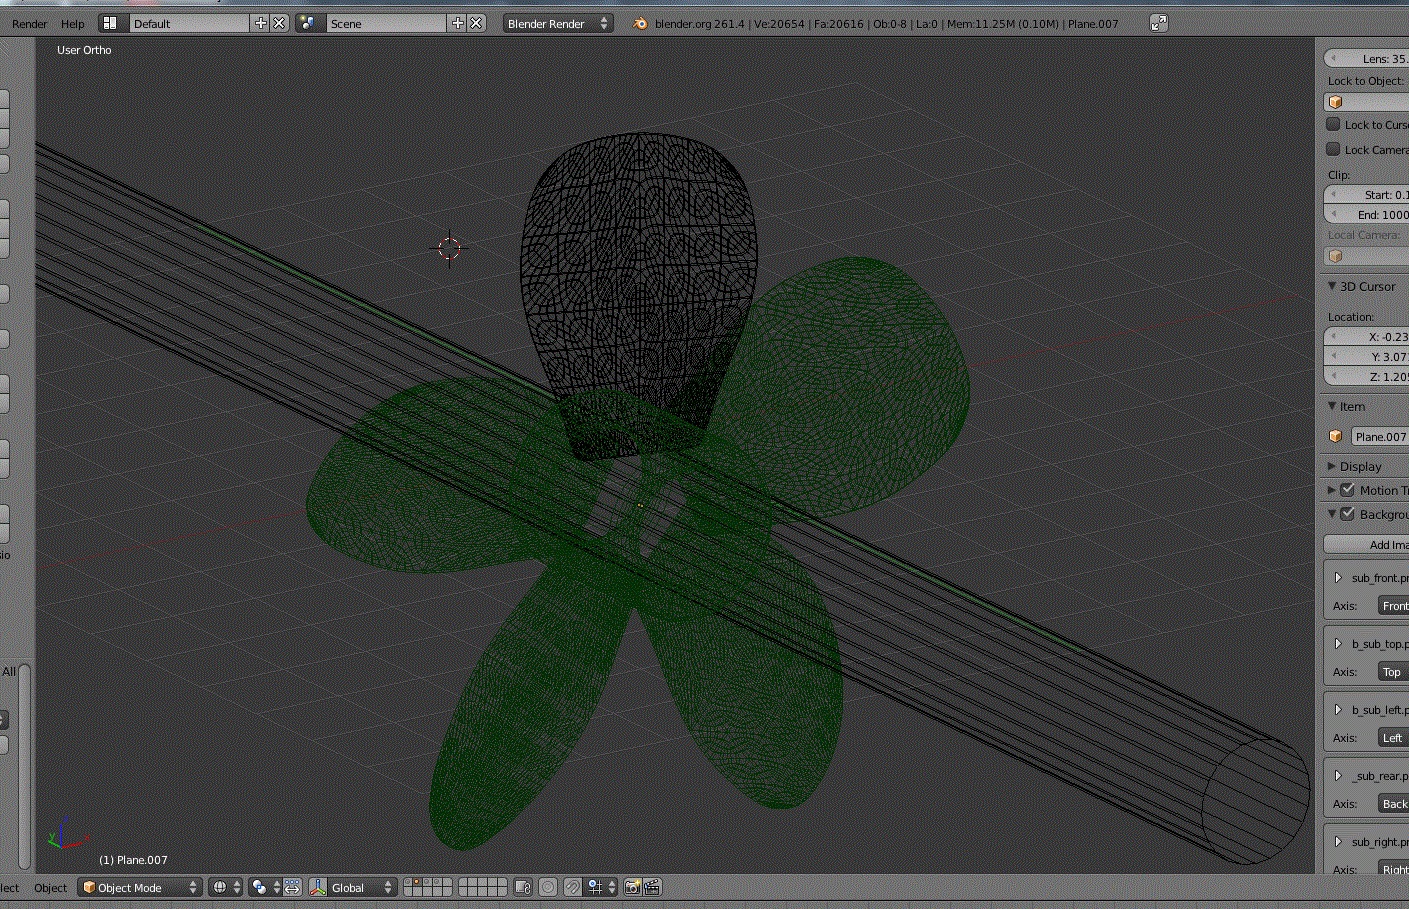Adjust the 3D Cursor Z location field
This screenshot has width=1409, height=909.
[1366, 376]
